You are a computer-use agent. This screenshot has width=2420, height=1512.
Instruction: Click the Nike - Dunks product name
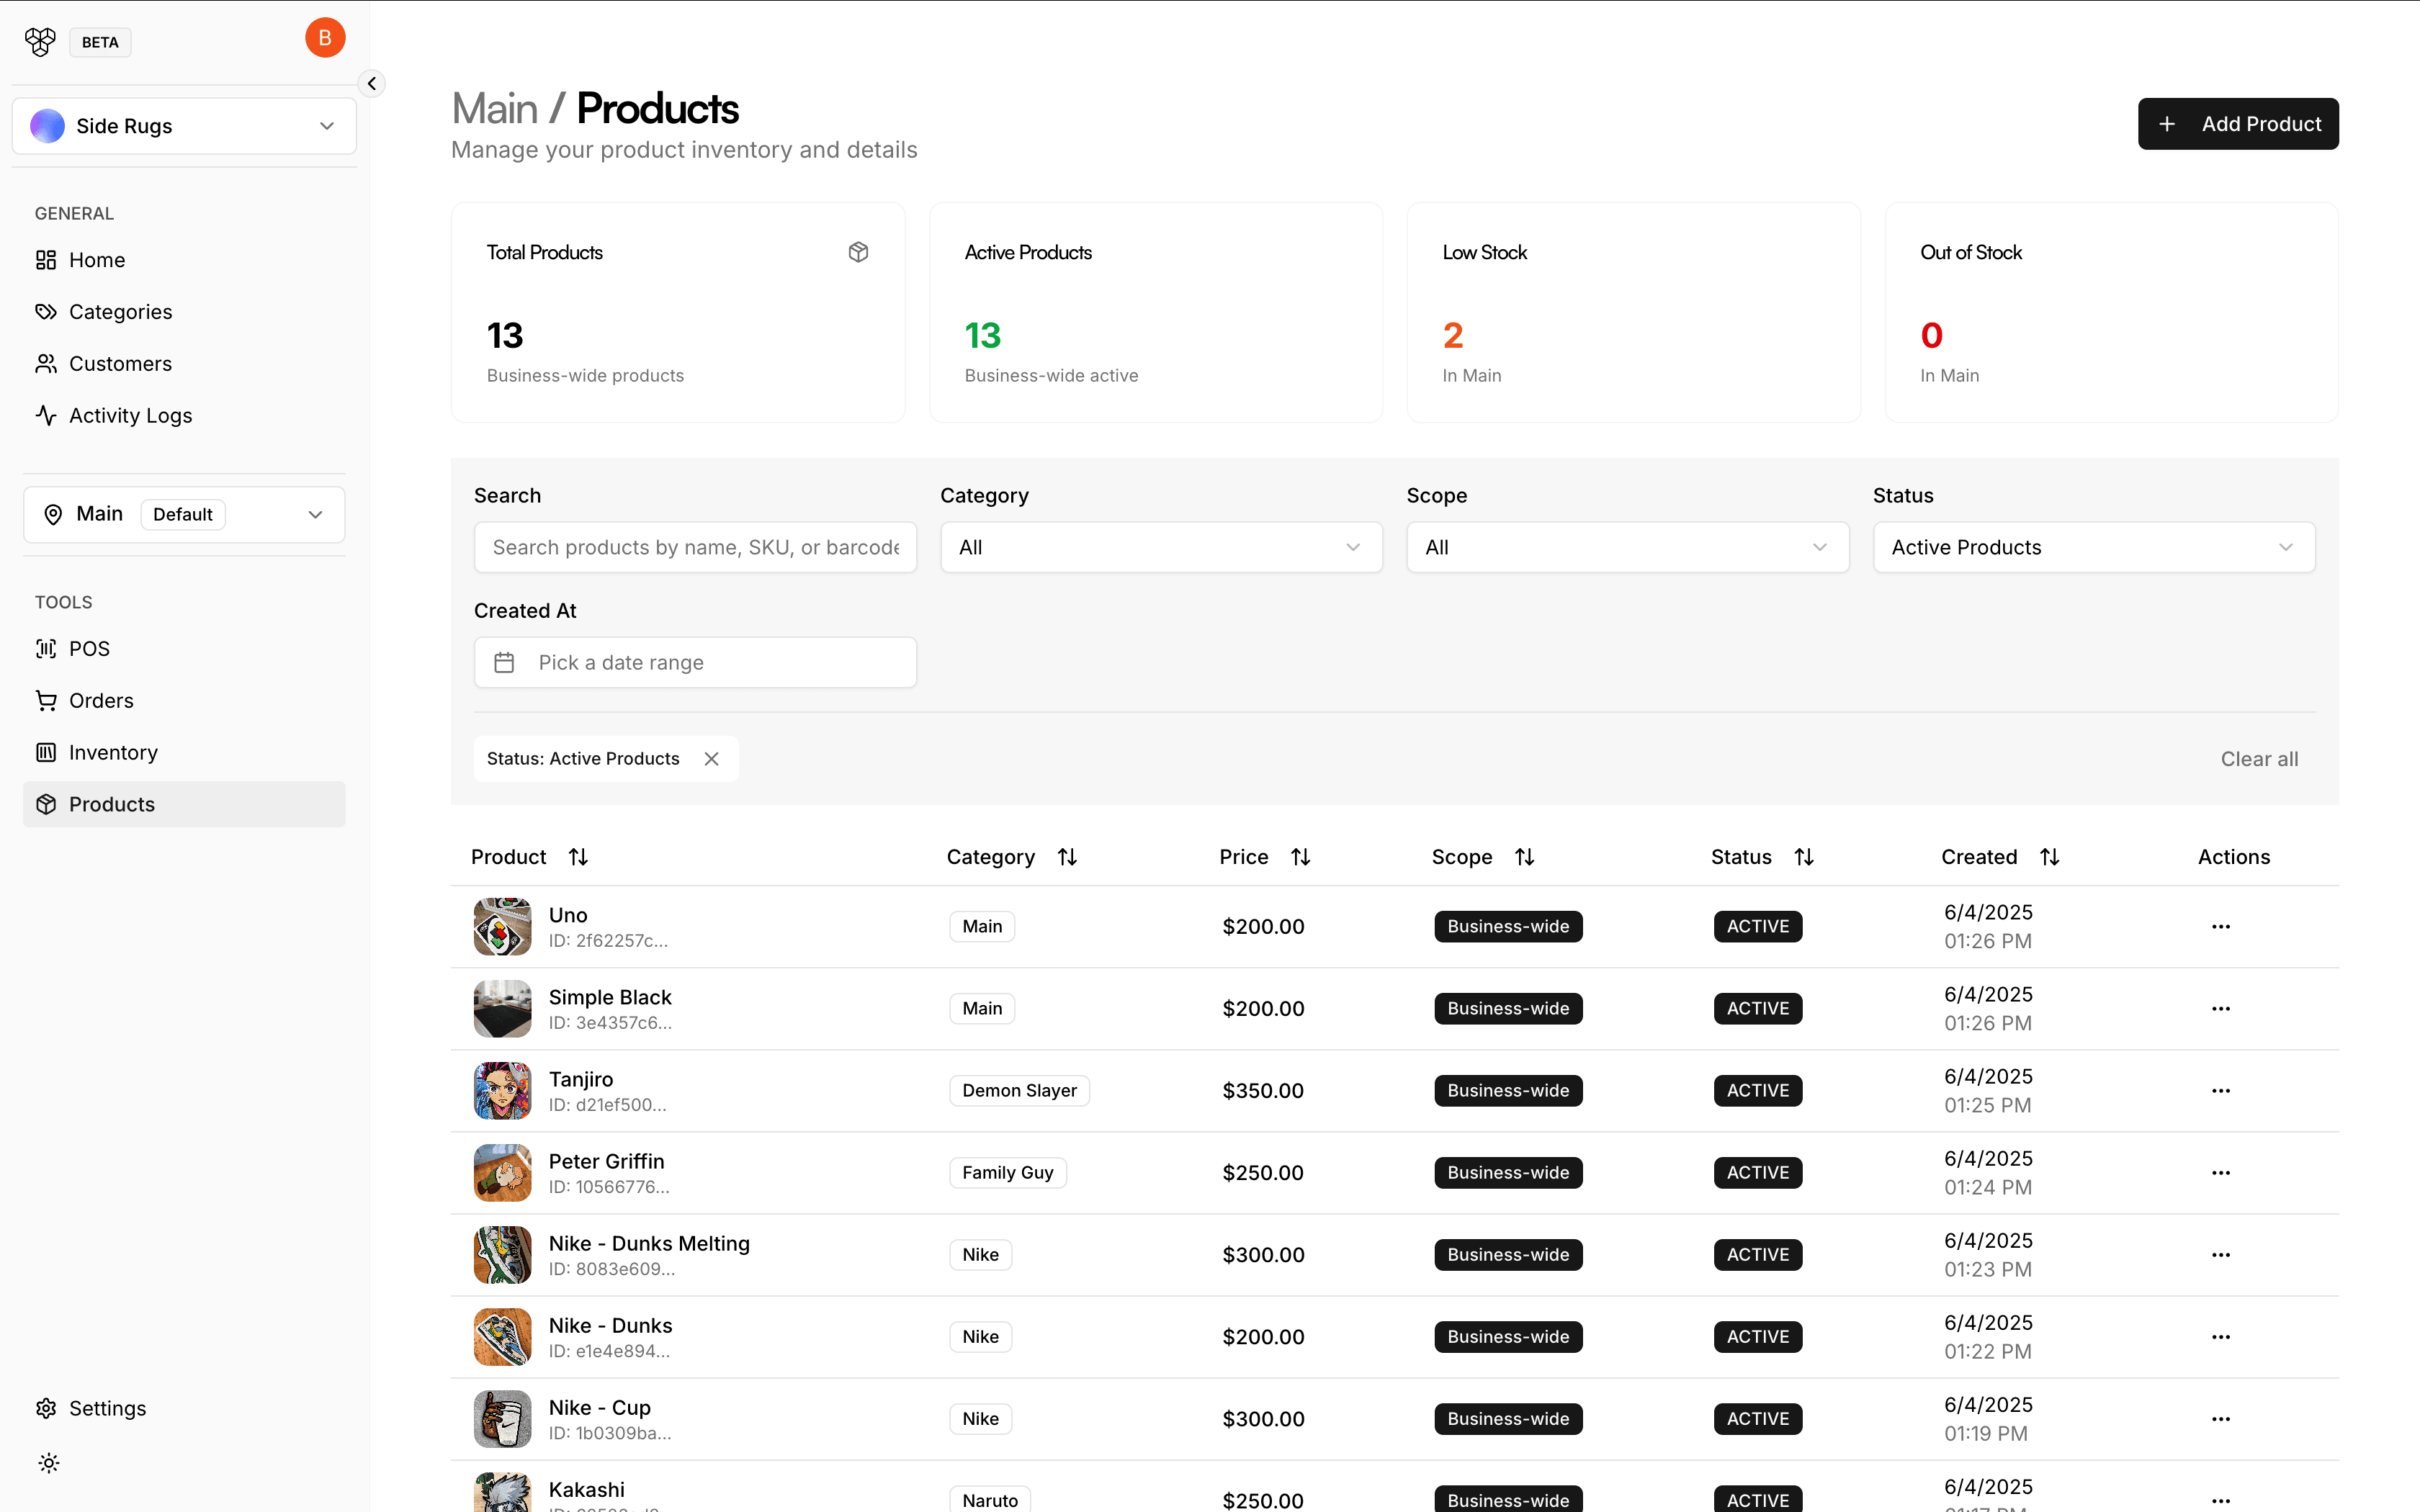tap(610, 1326)
